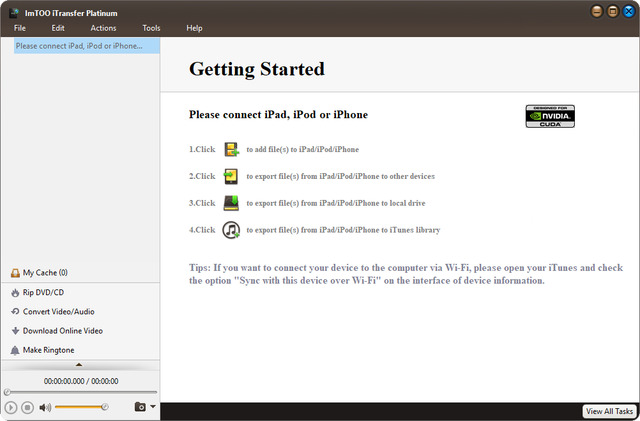Open the Tools menu
The height and width of the screenshot is (421, 640).
coord(151,28)
